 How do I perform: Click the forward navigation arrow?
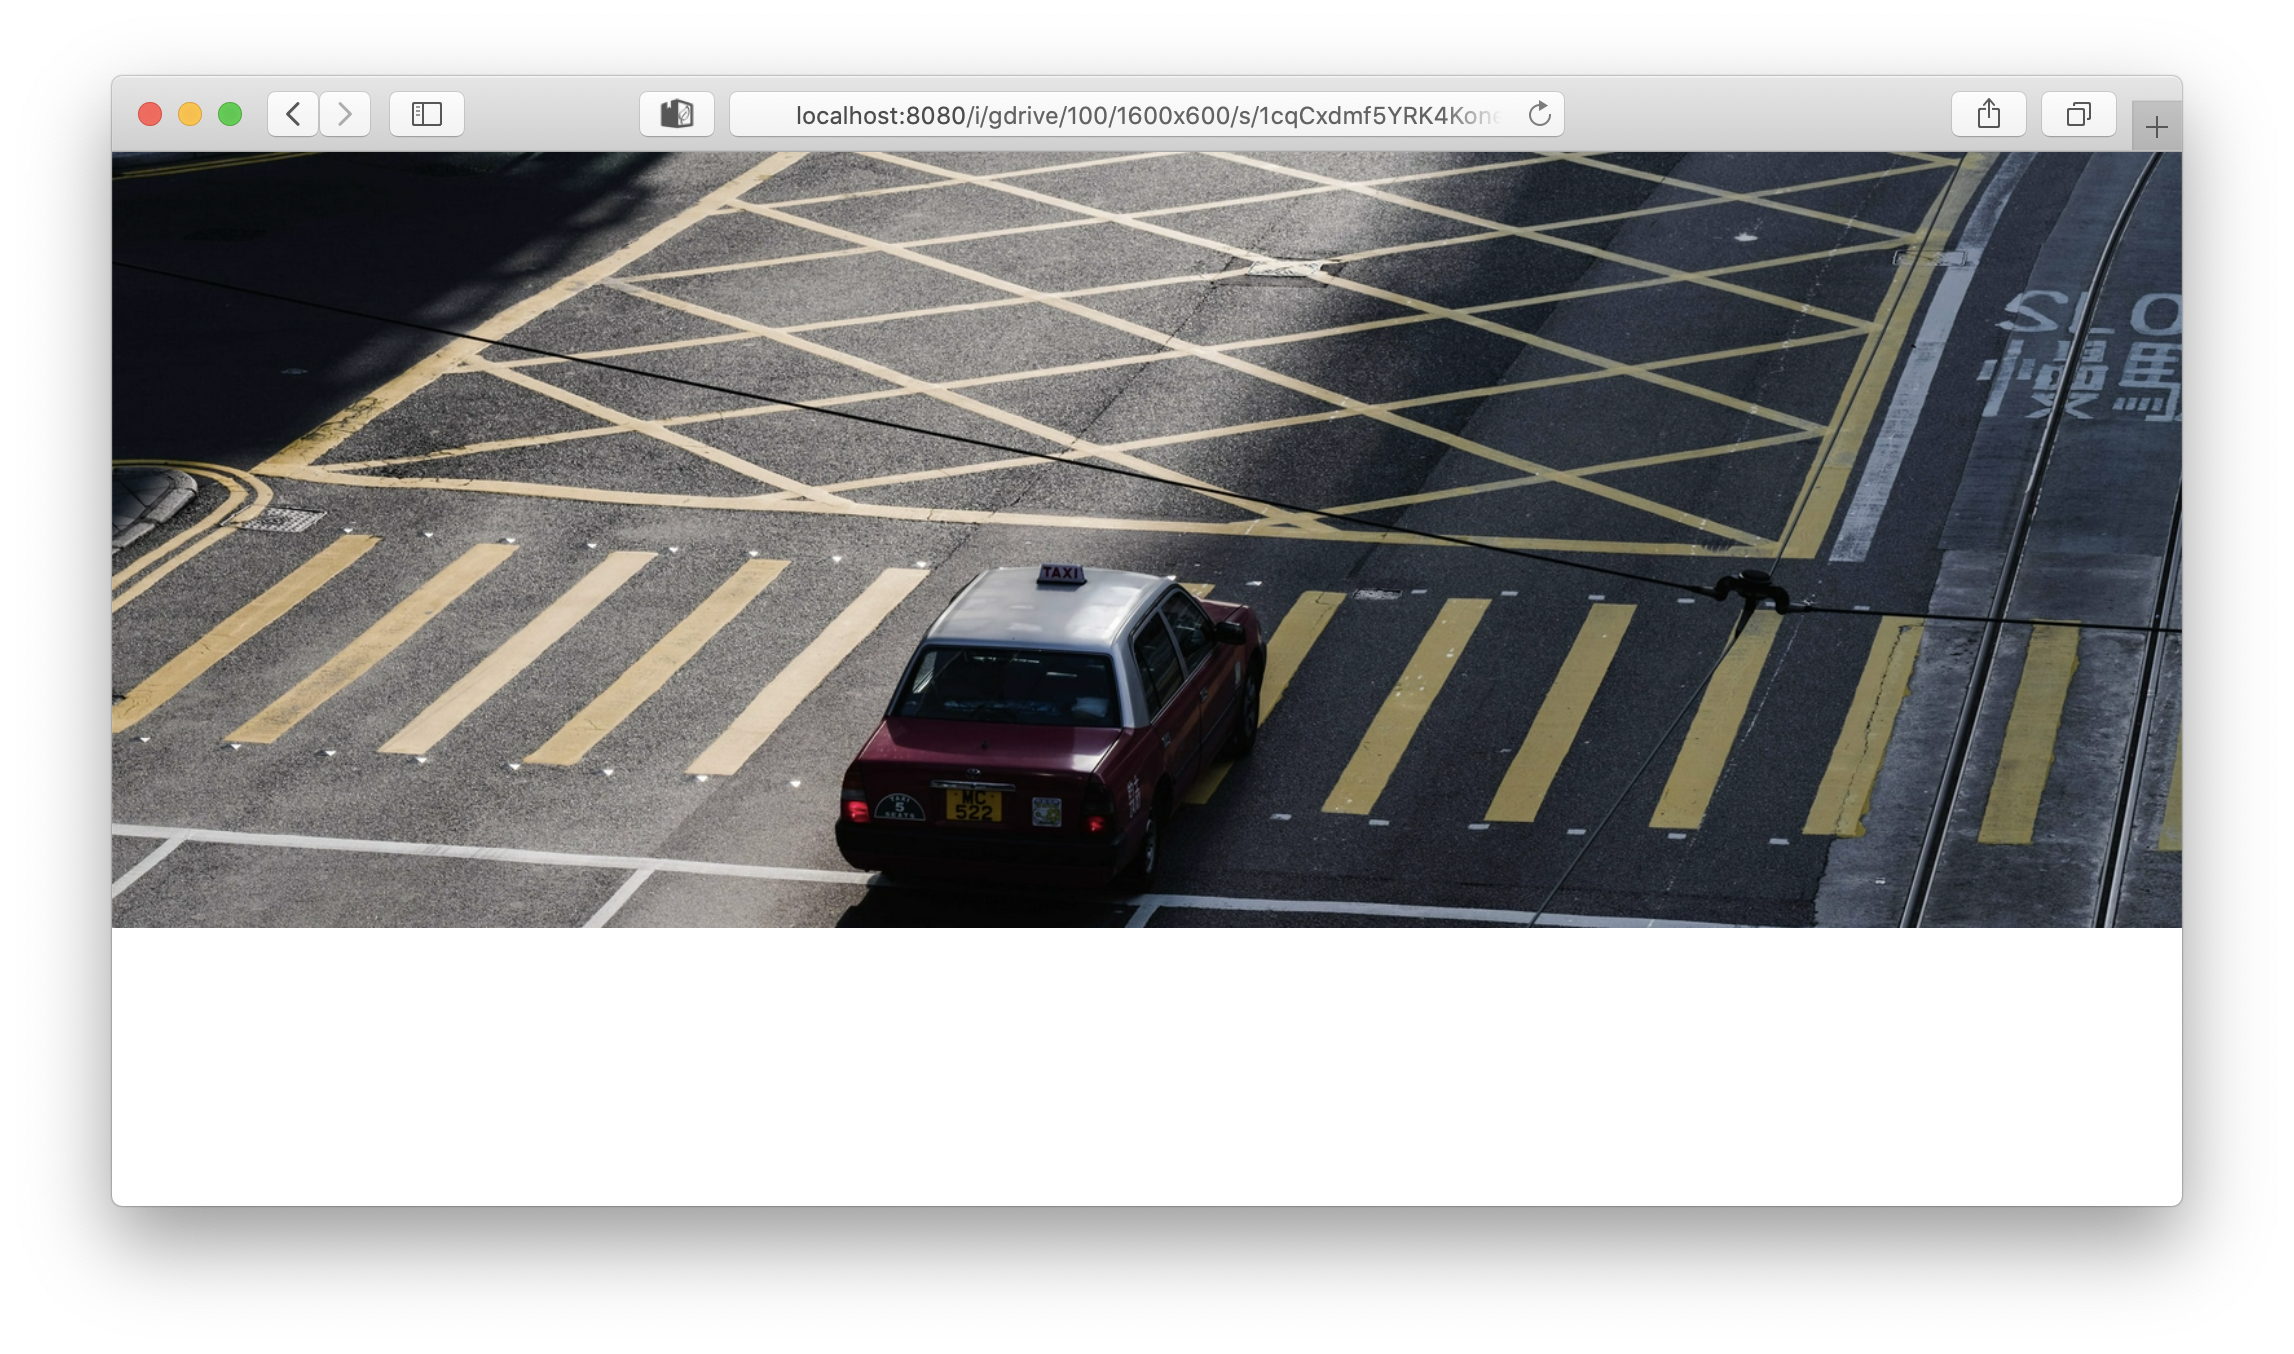(345, 114)
